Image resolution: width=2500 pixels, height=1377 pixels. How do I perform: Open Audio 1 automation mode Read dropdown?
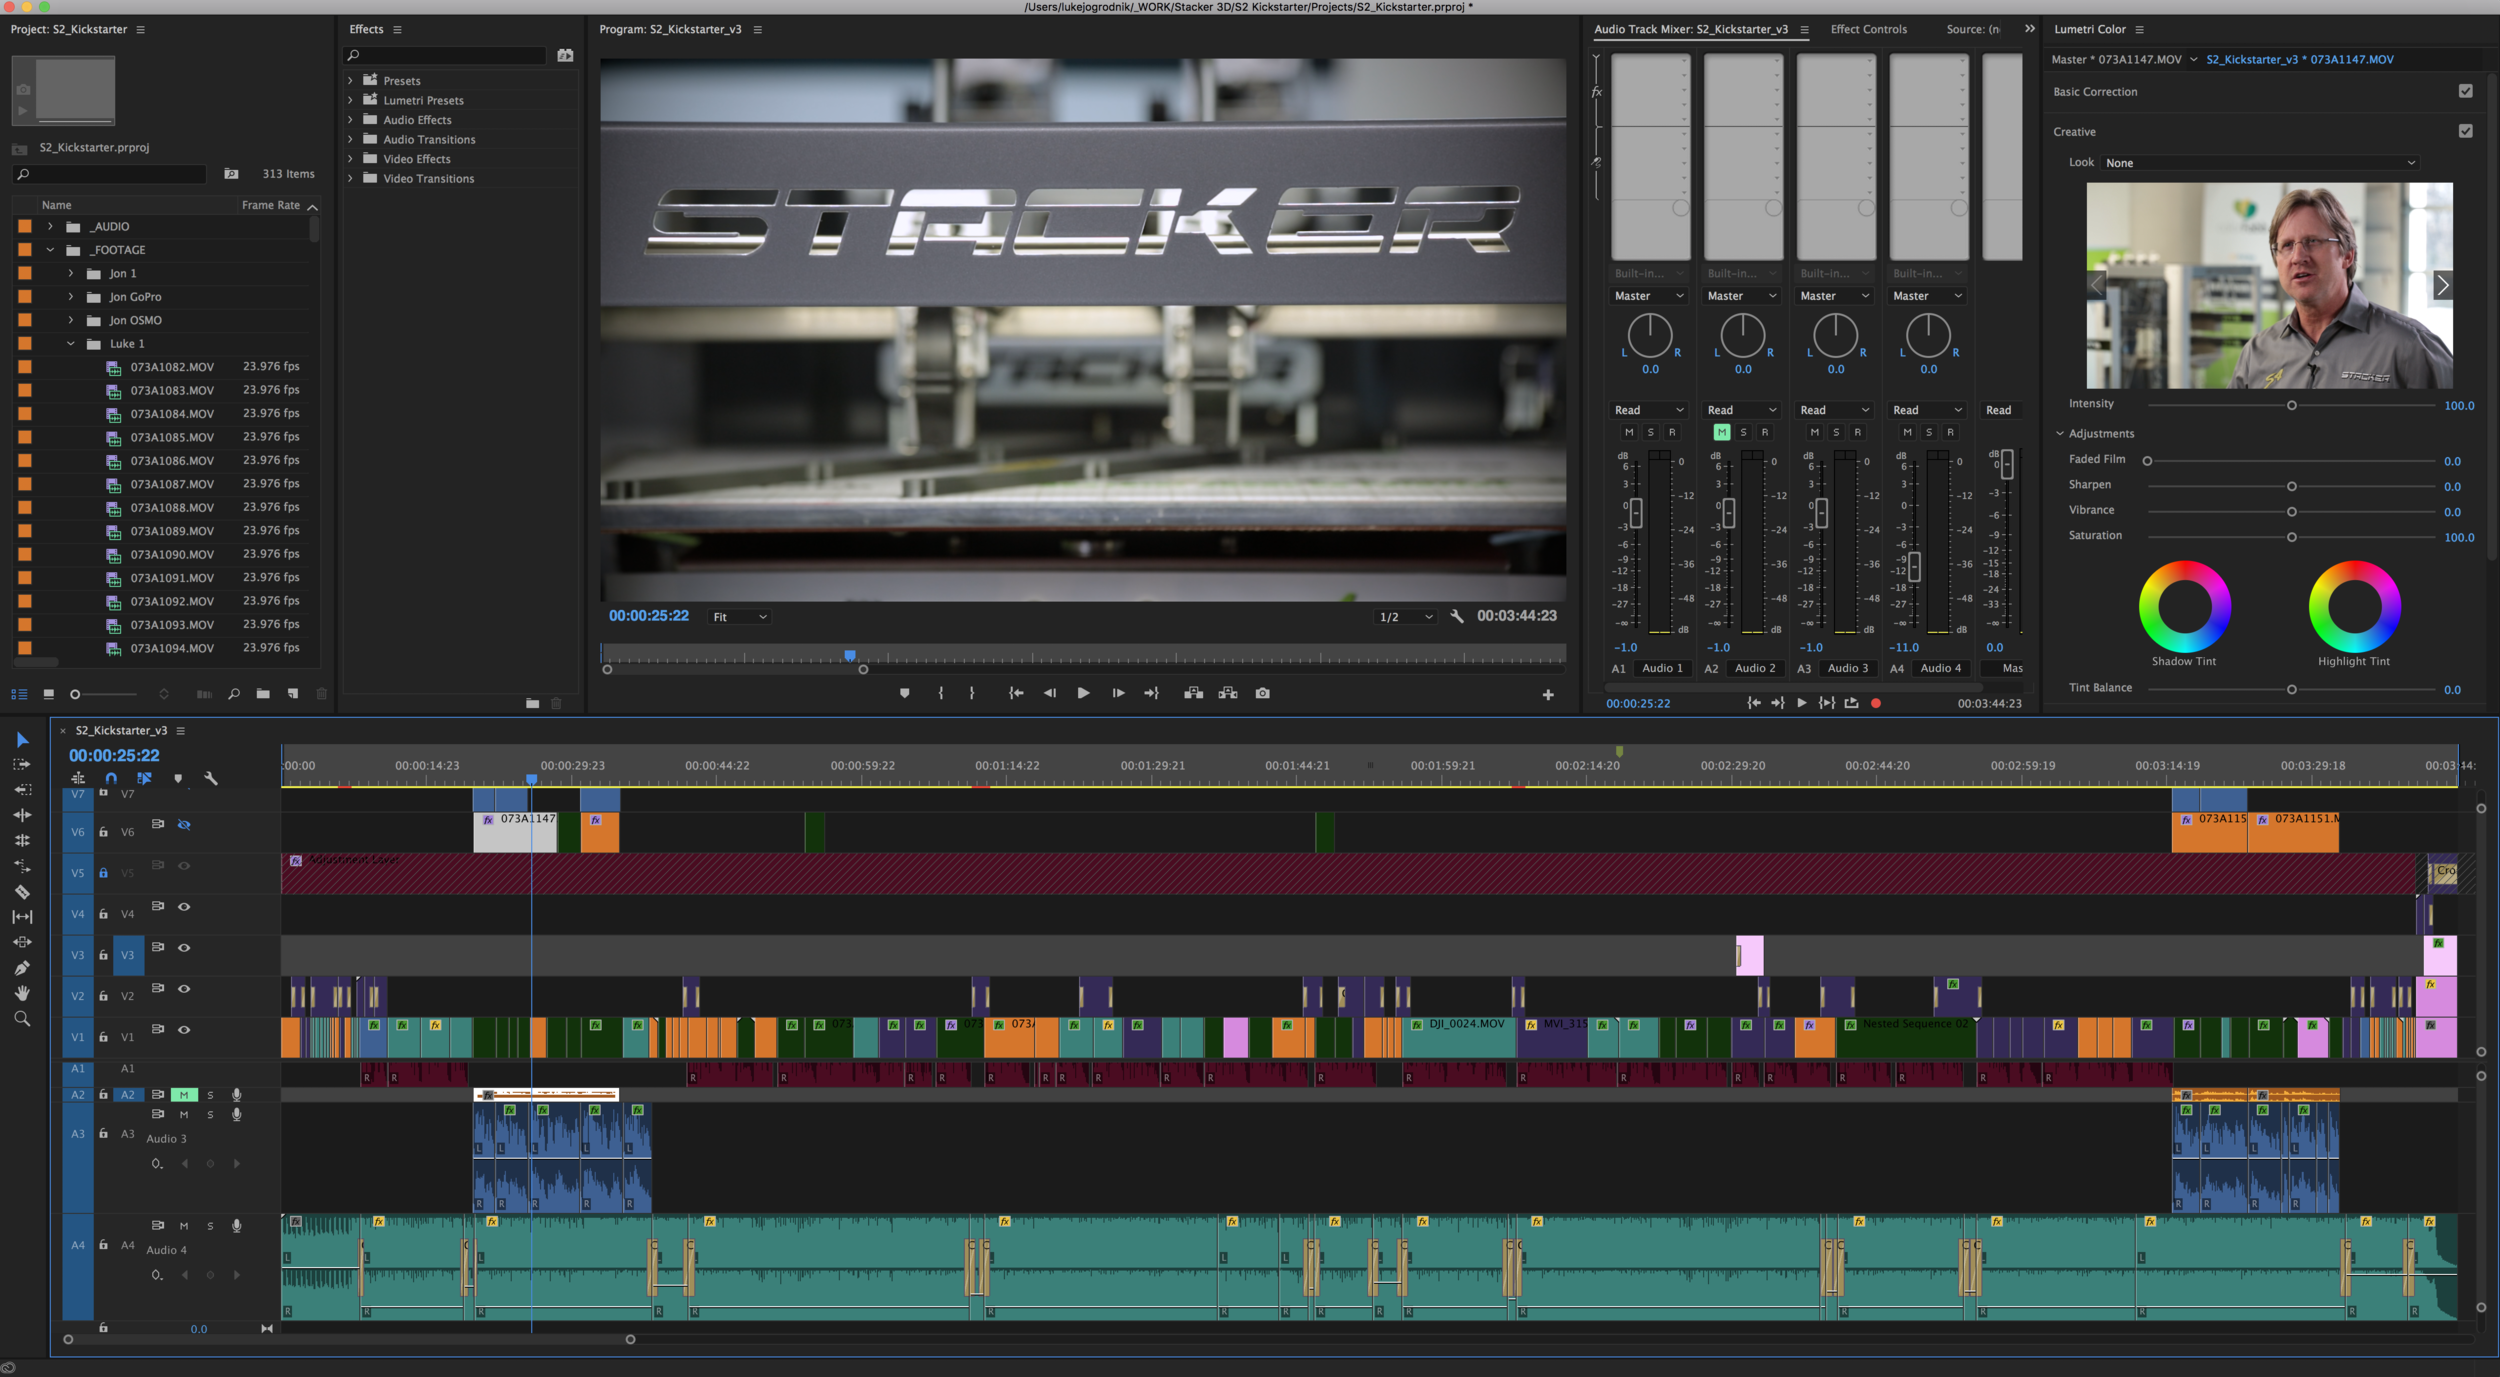point(1649,410)
